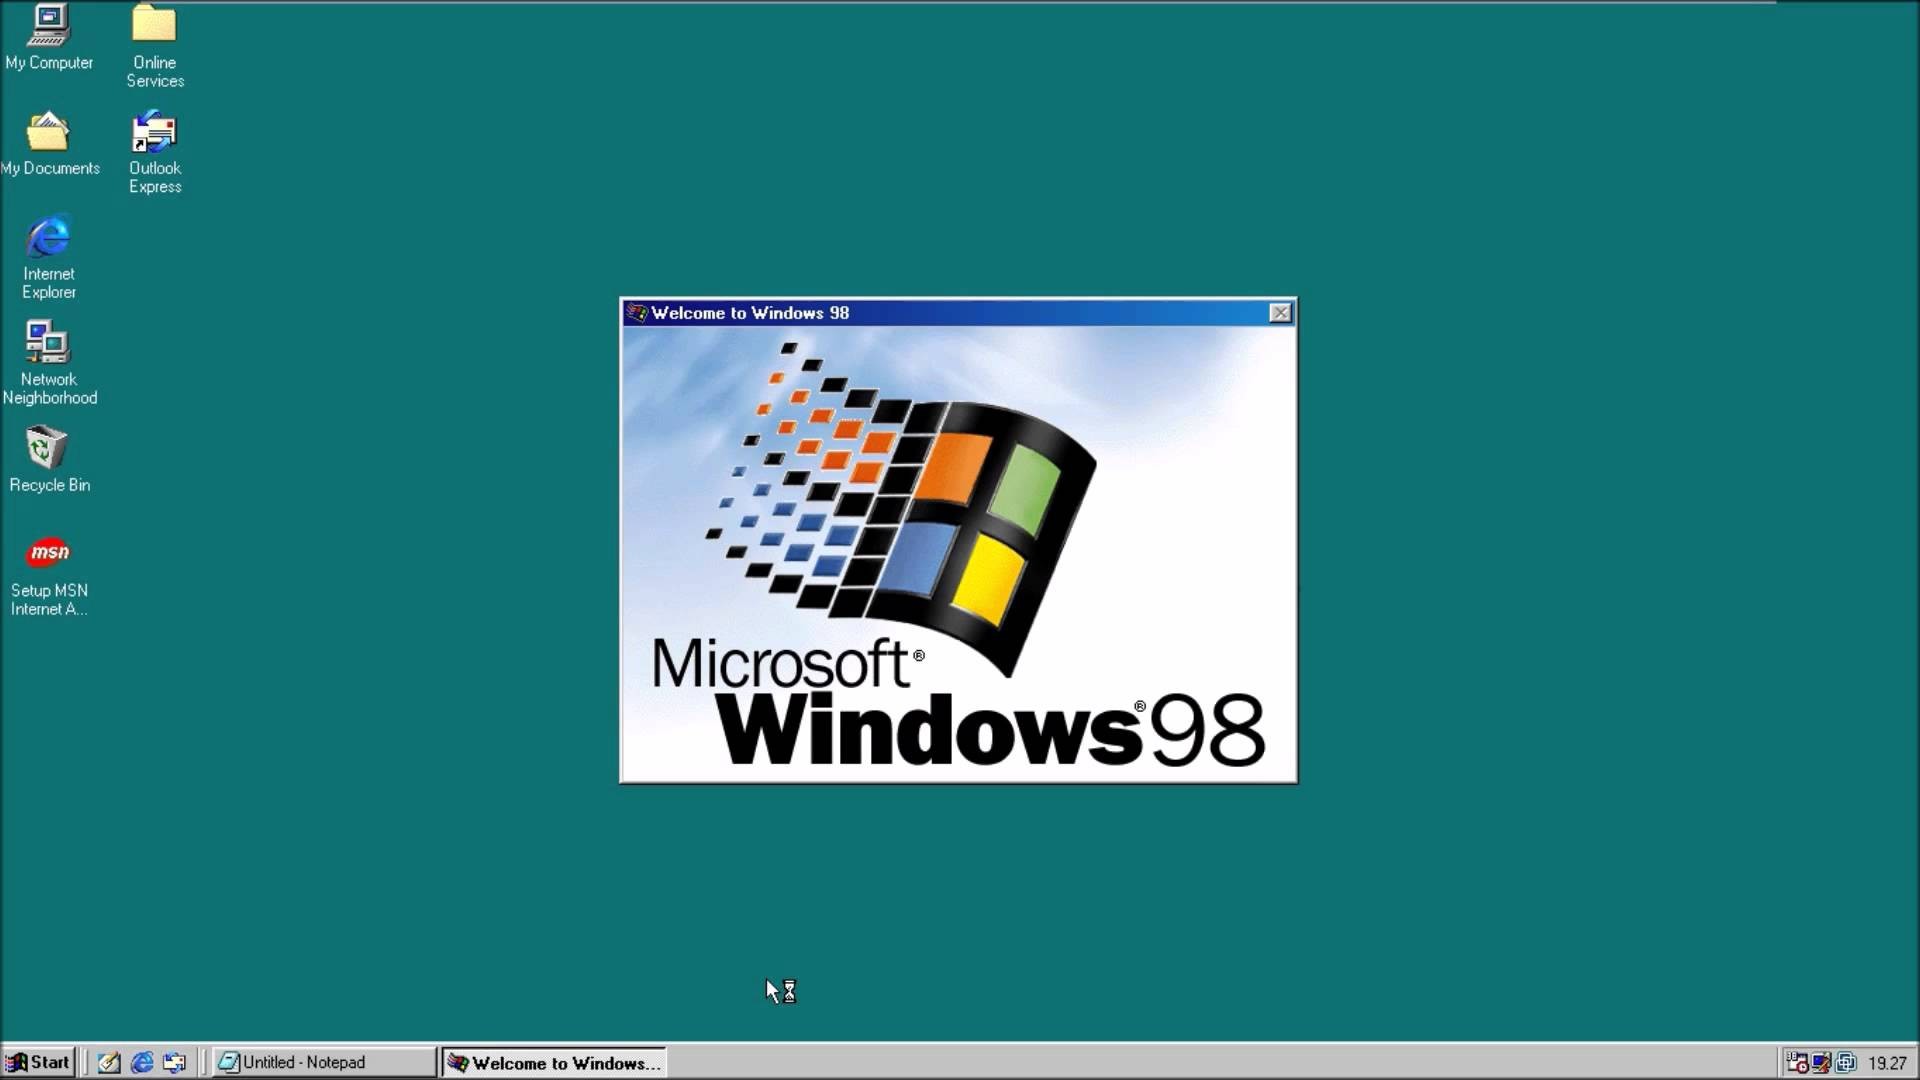This screenshot has width=1920, height=1080.
Task: Open Online Services folder icon
Action: pos(152,24)
